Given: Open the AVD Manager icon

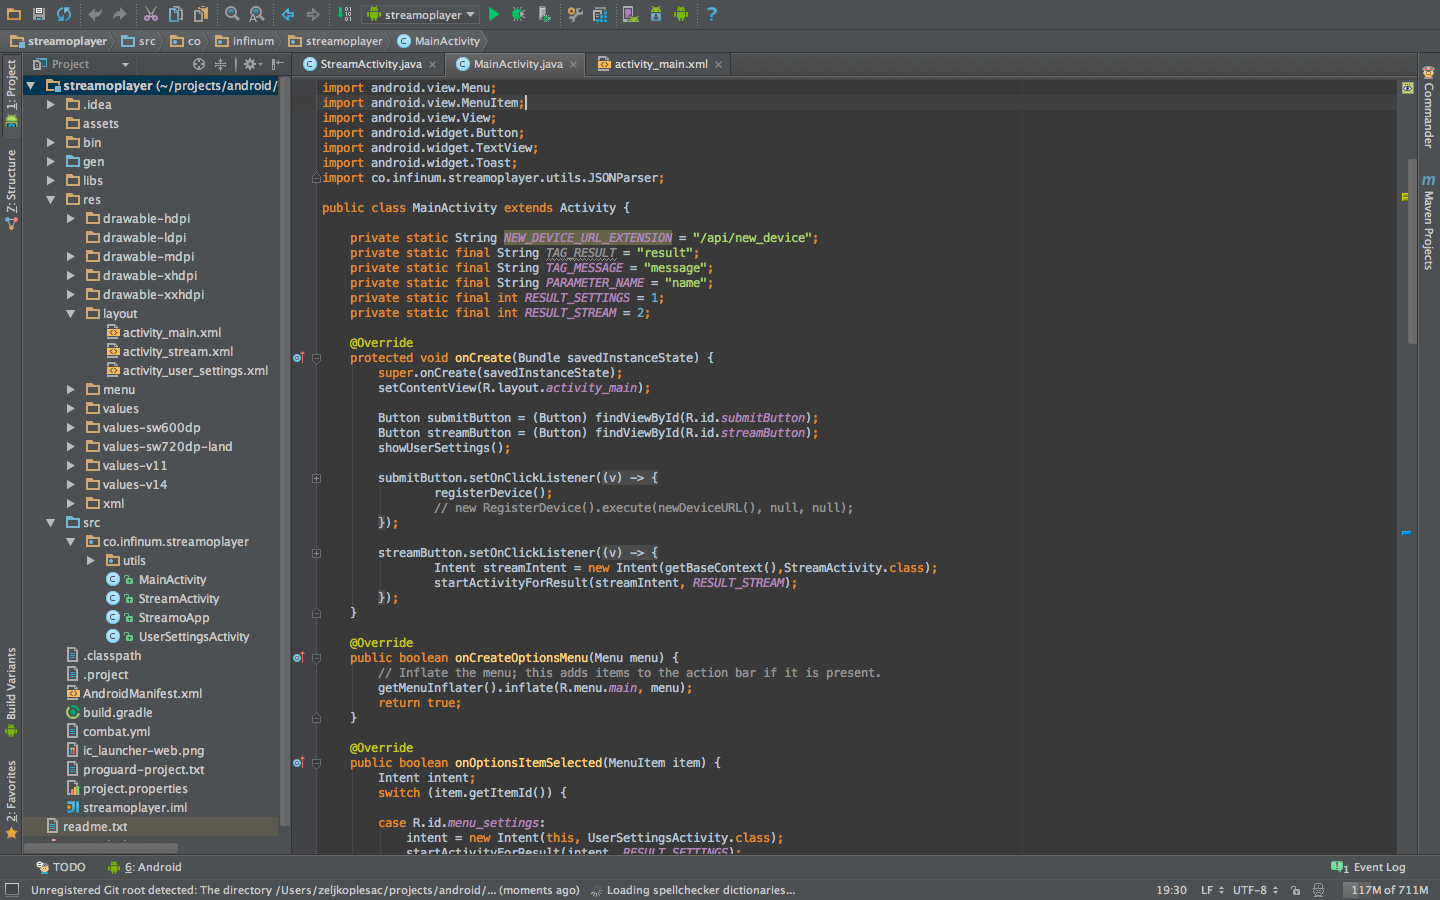Looking at the screenshot, I should (x=631, y=14).
